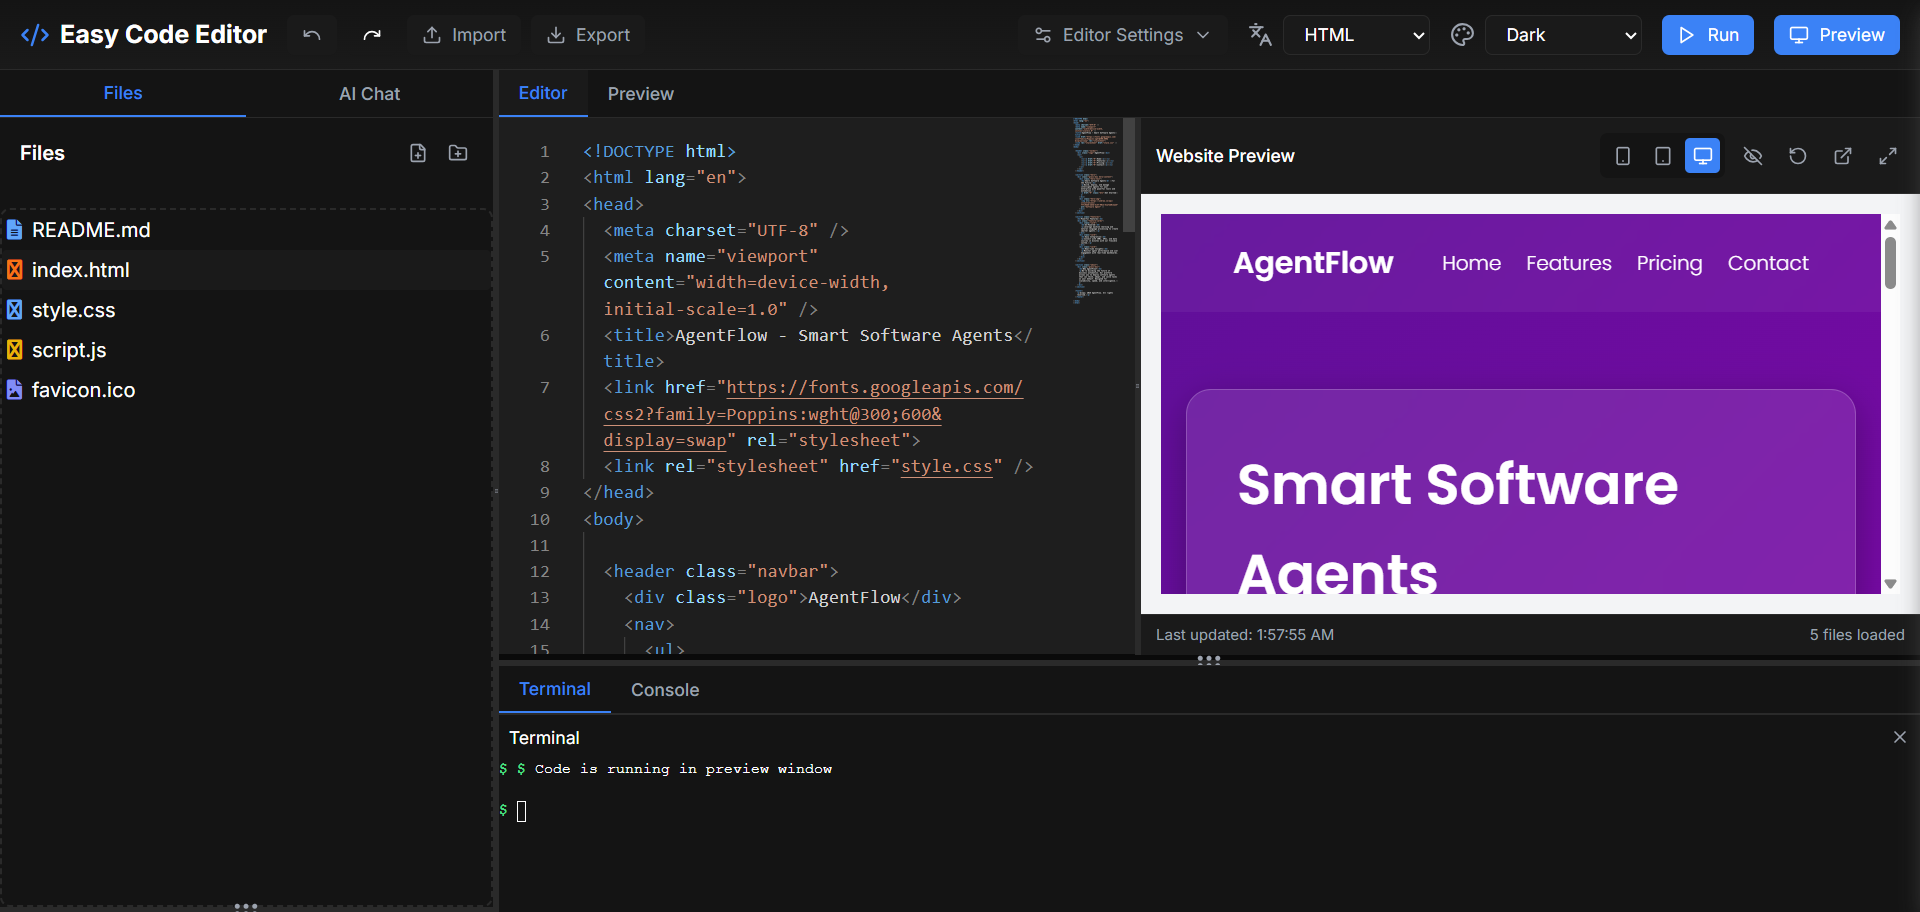Viewport: 1920px width, 912px height.
Task: Click the <body> tag on line 10
Action: point(613,519)
